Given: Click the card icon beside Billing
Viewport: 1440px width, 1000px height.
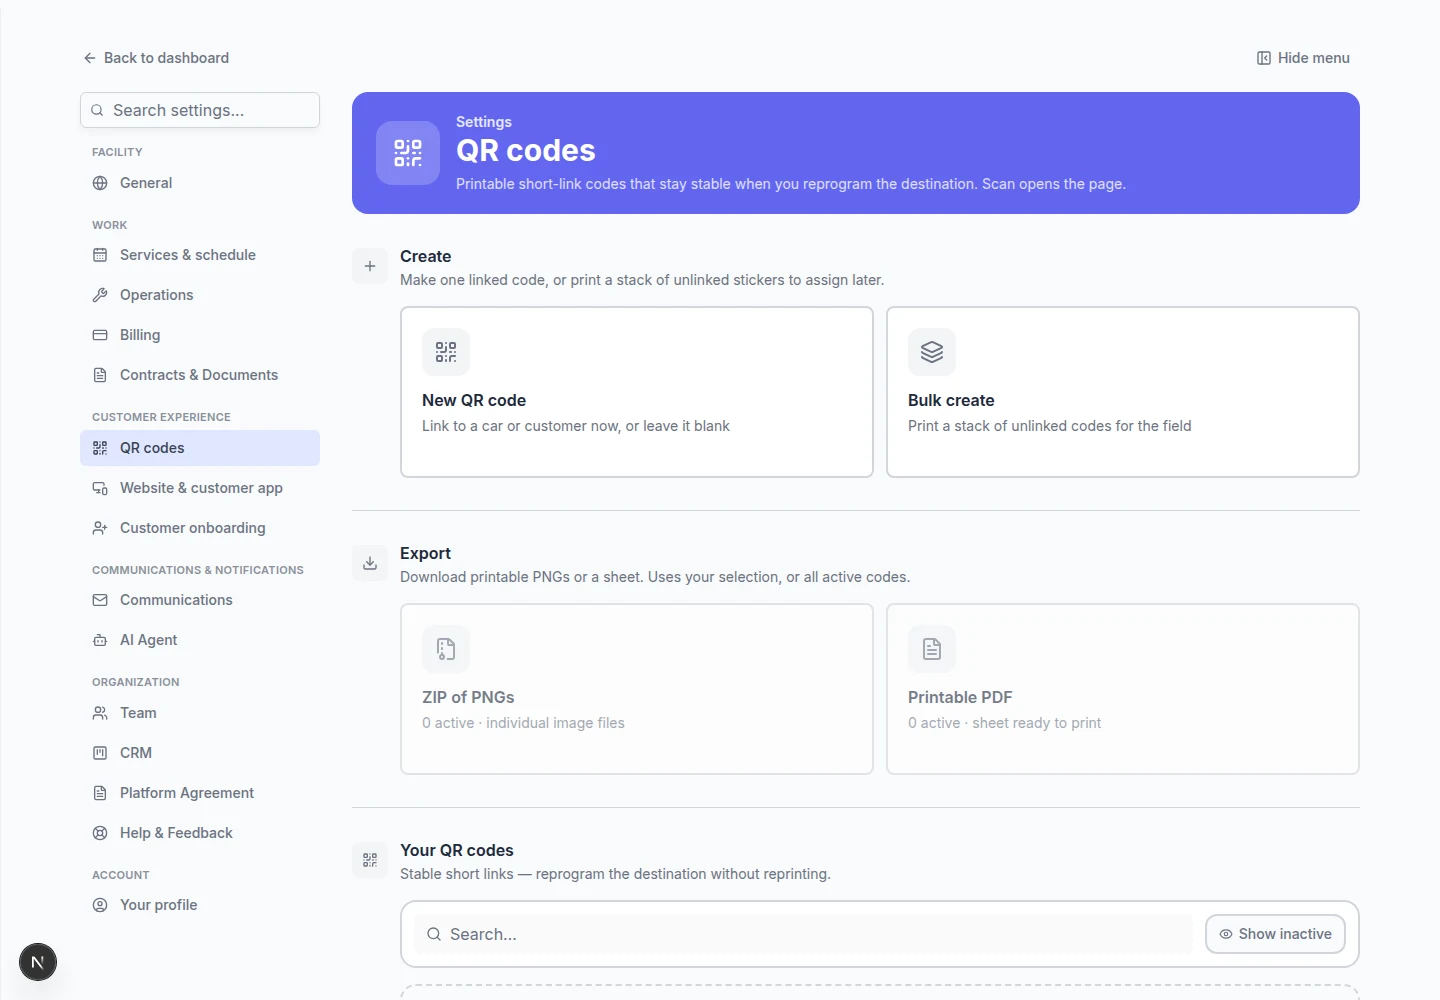Looking at the screenshot, I should [100, 335].
